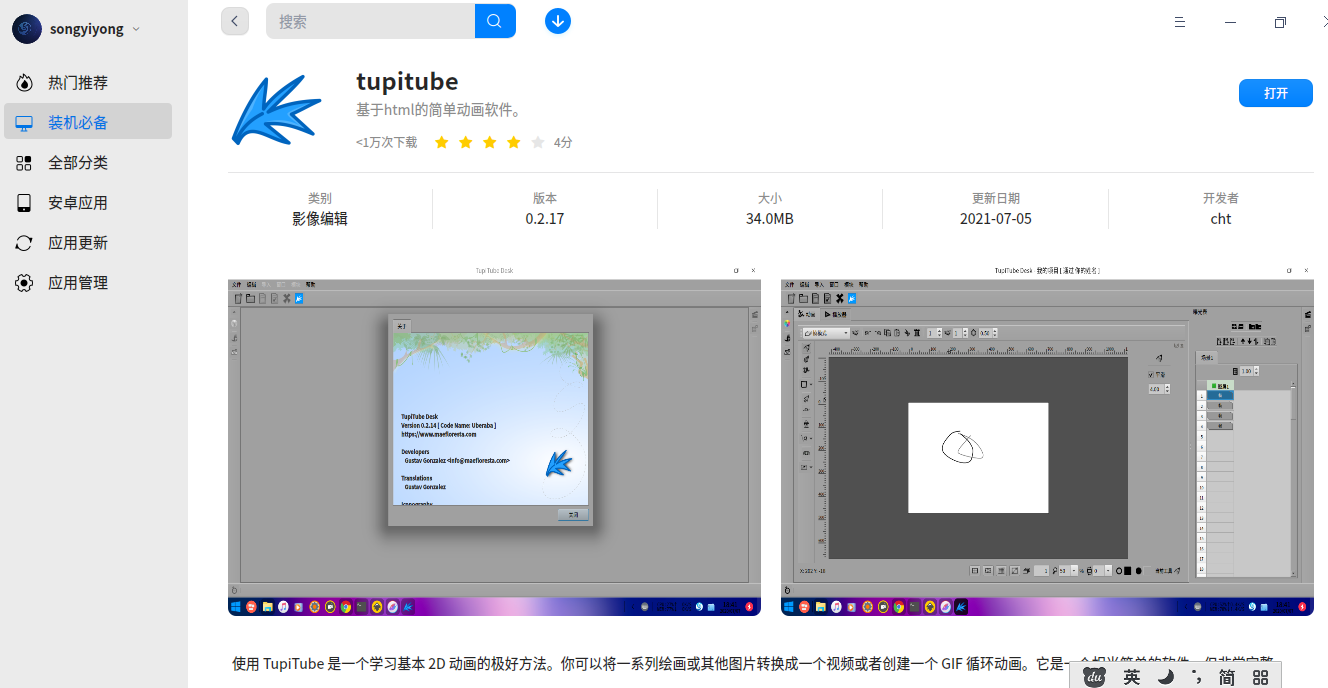
Task: Click the download count <1万次下载
Action: 387,143
